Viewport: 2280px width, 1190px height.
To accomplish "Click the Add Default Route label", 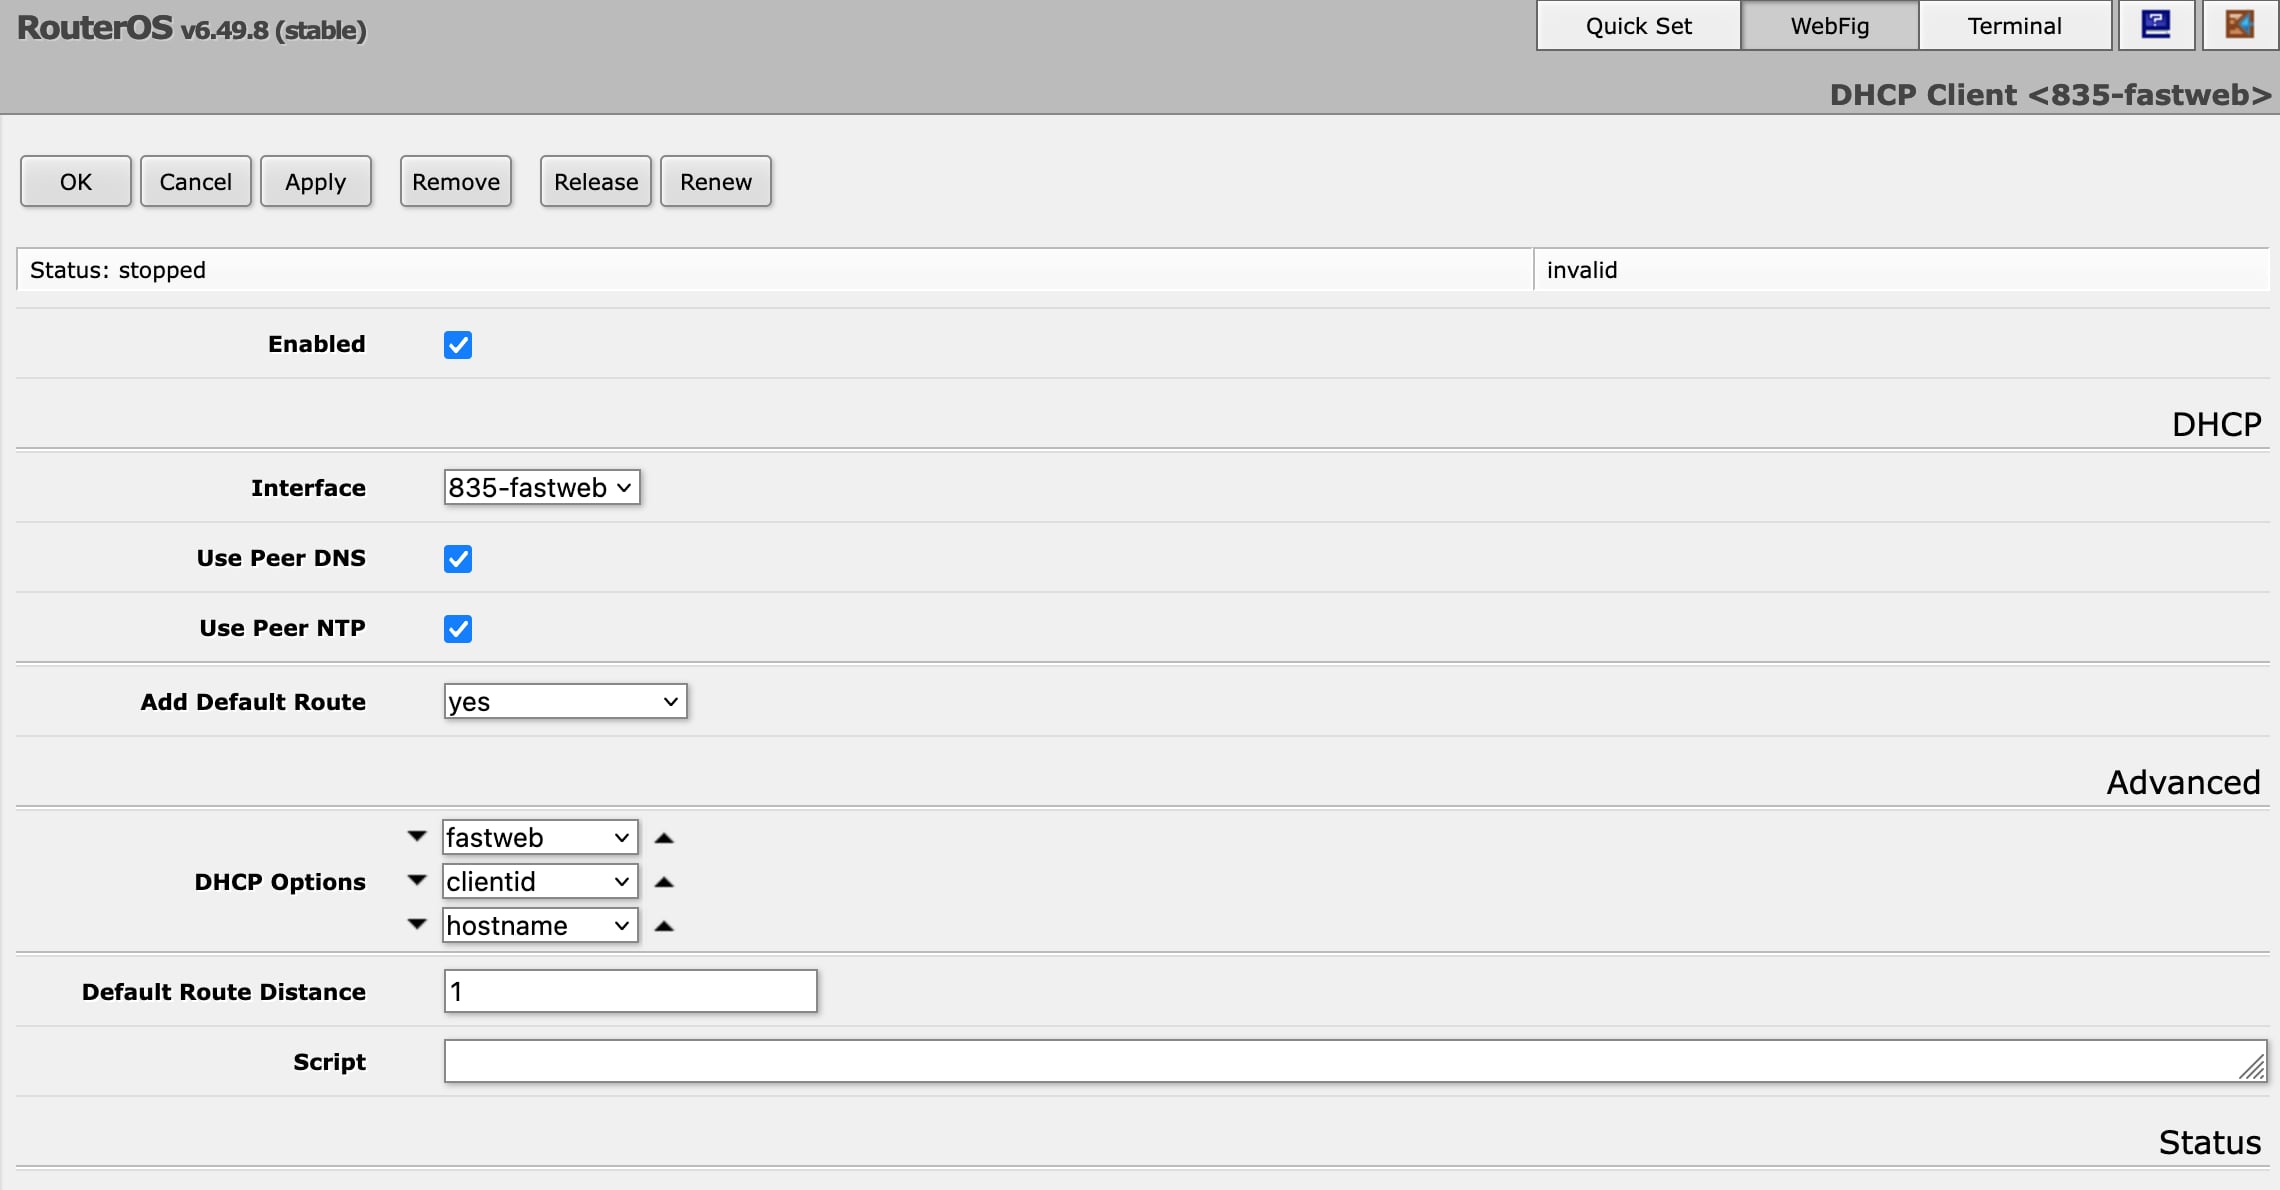I will (253, 702).
